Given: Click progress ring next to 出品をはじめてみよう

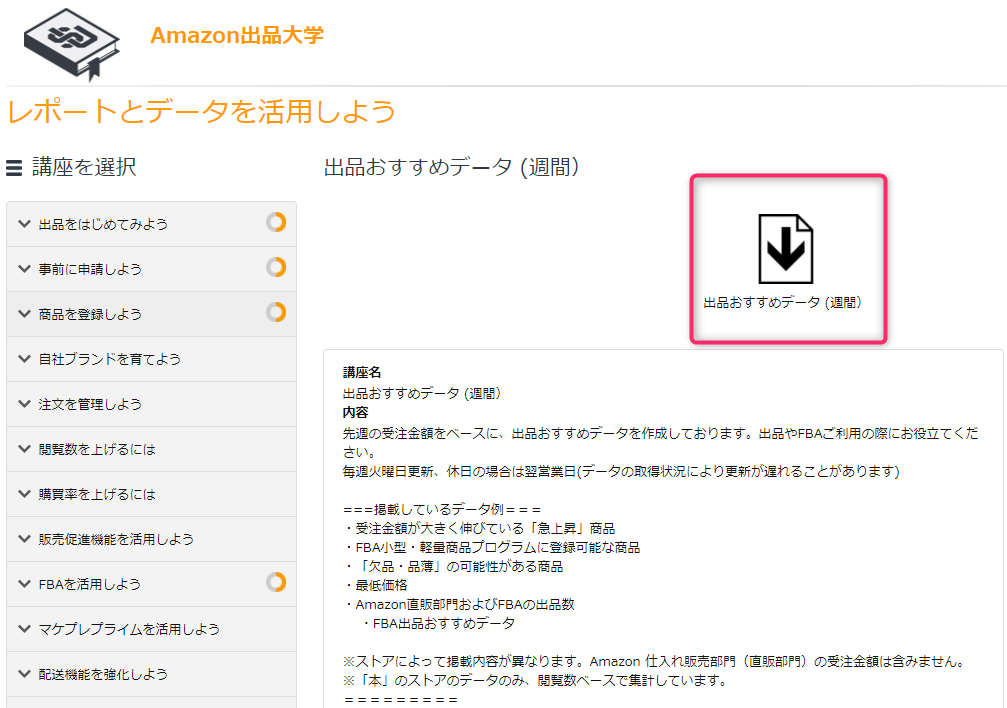Looking at the screenshot, I should 276,222.
